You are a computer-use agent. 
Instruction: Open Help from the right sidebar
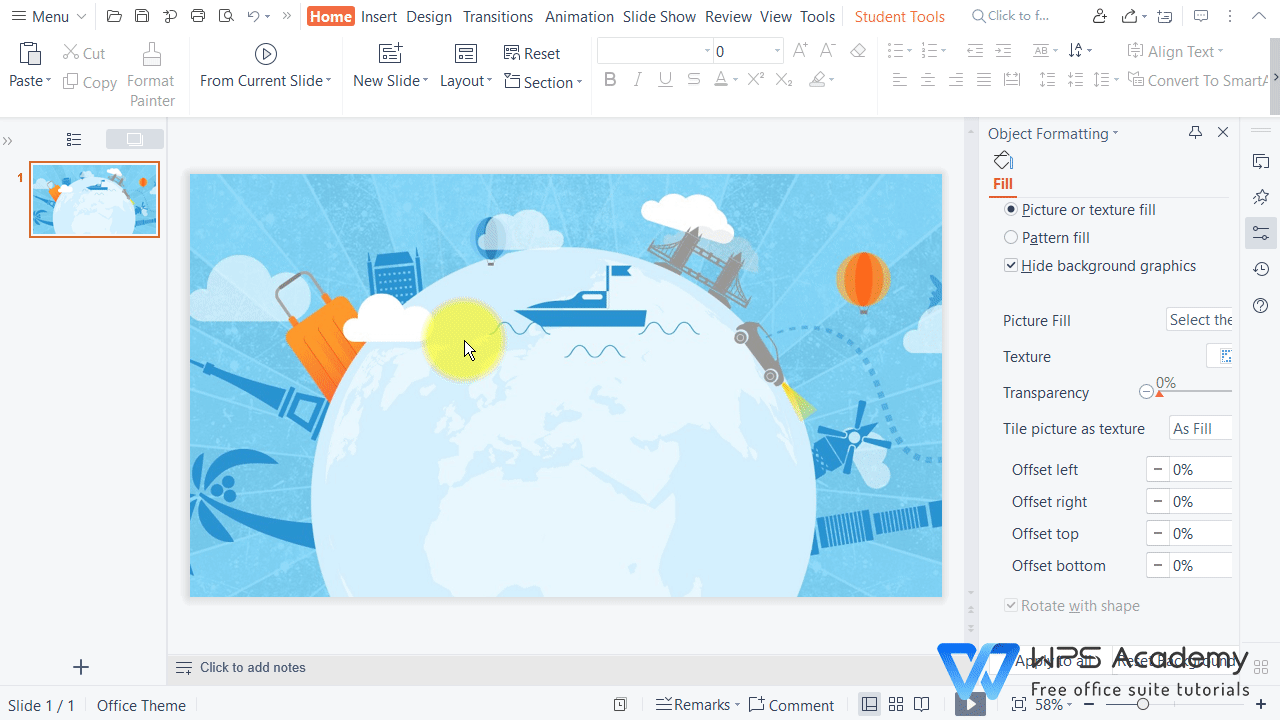[x=1261, y=305]
